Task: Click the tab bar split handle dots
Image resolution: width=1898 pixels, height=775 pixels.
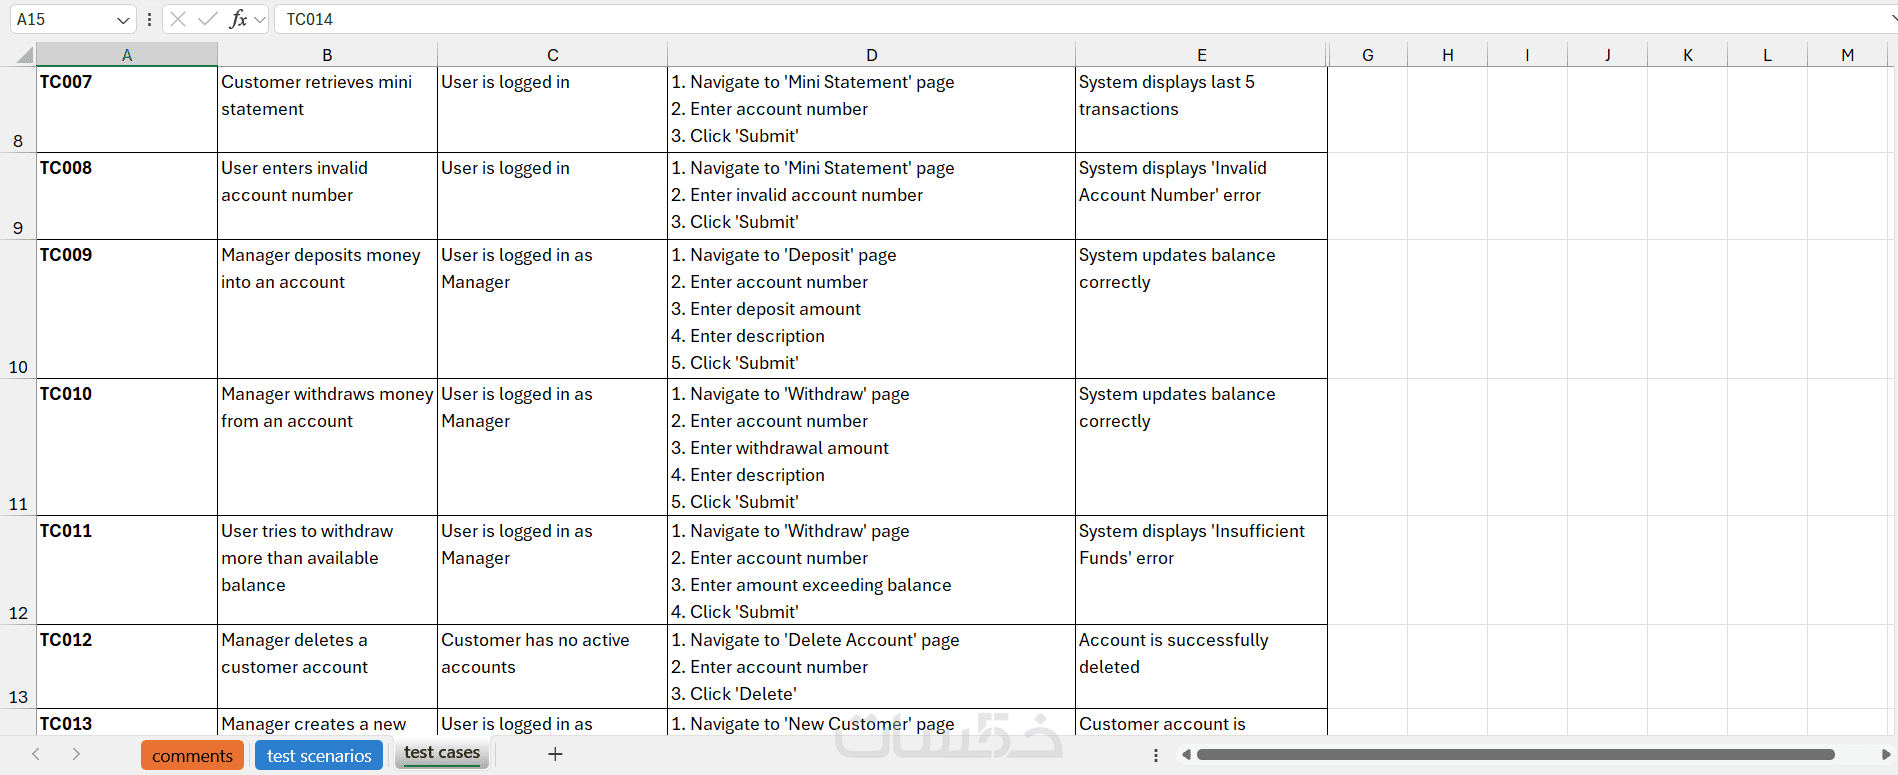Action: pos(1156,755)
